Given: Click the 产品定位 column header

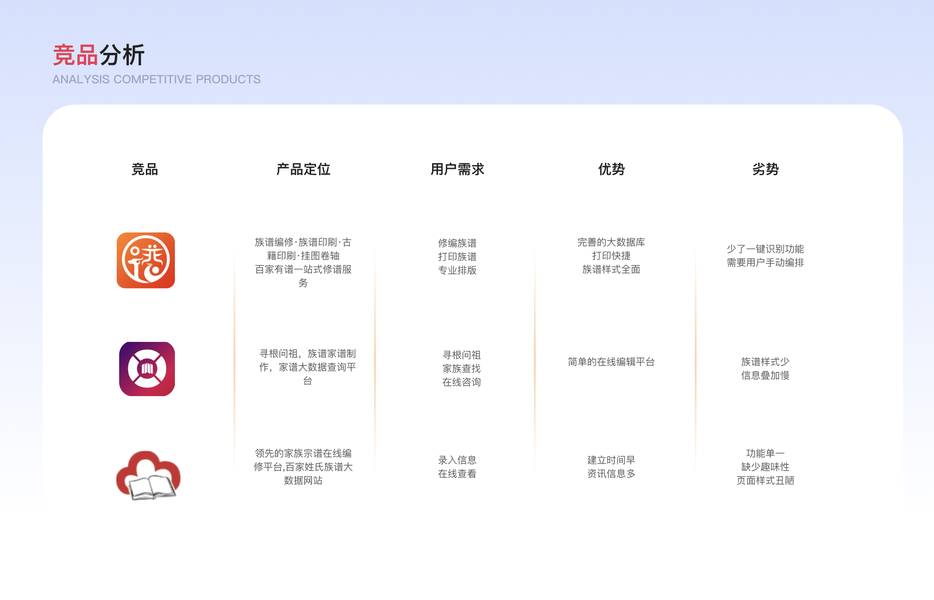Looking at the screenshot, I should (303, 169).
